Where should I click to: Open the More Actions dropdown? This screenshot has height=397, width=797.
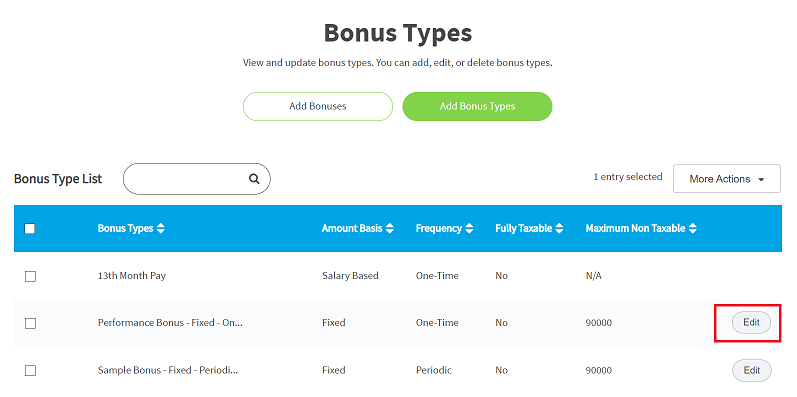pyautogui.click(x=727, y=178)
